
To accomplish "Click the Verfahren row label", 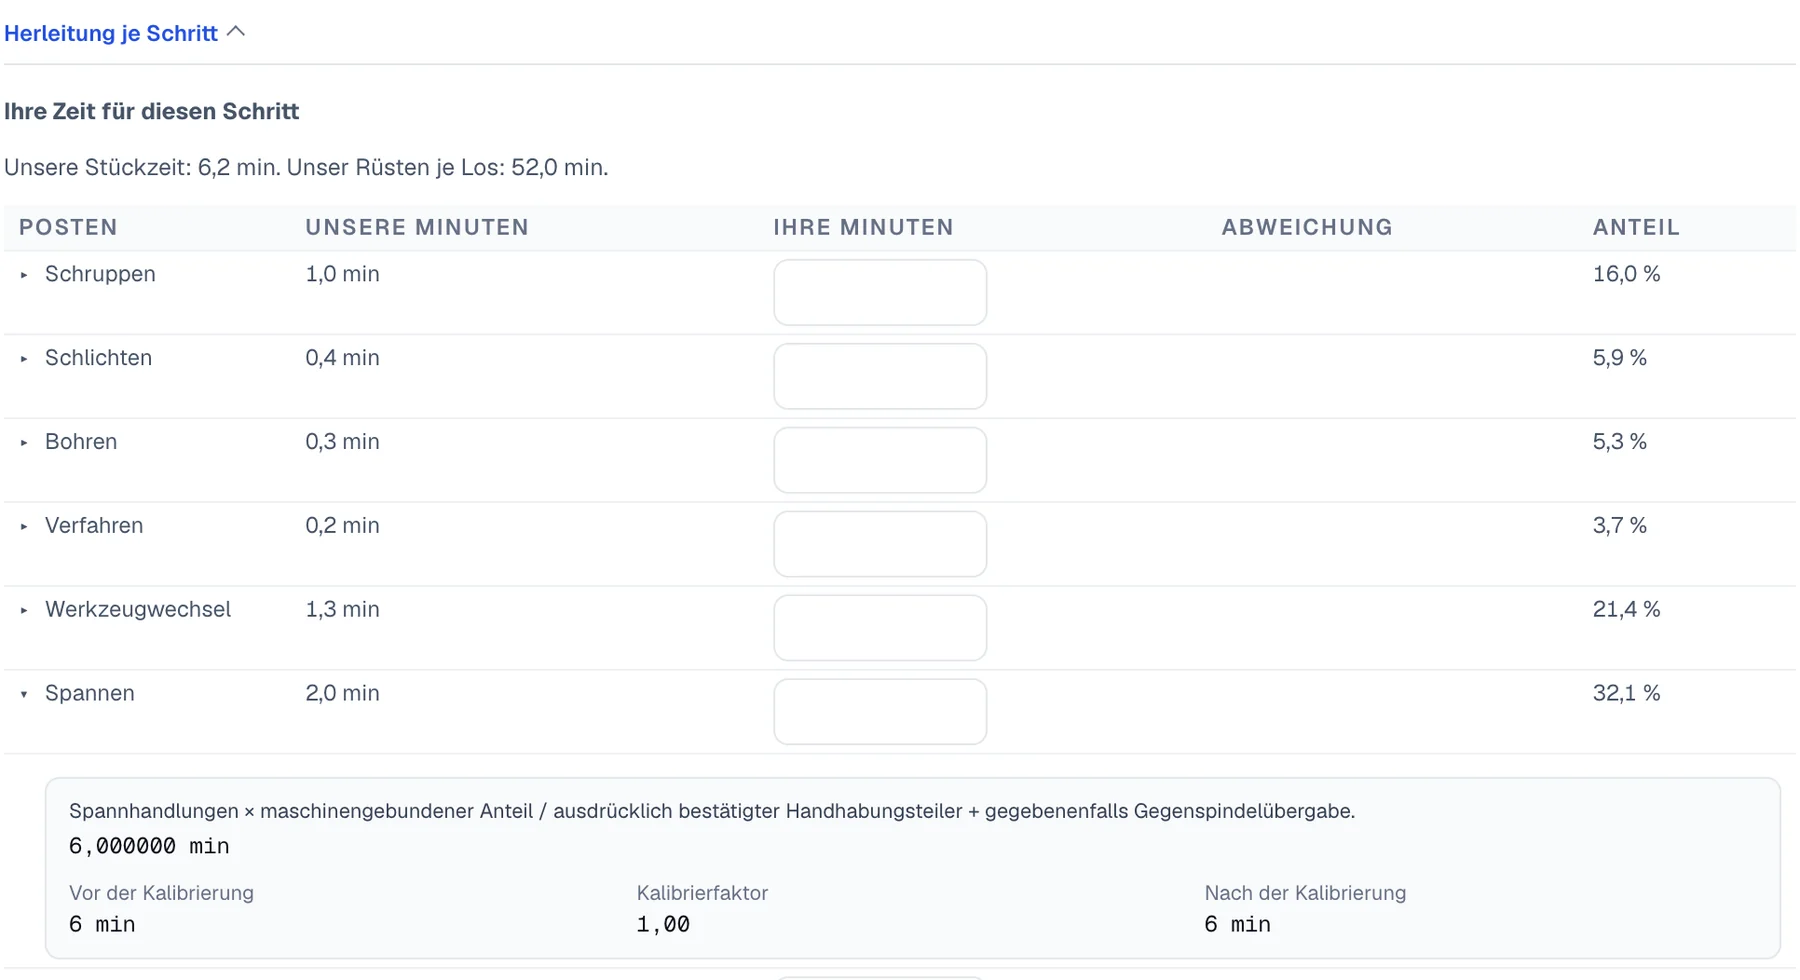I will click(x=94, y=526).
